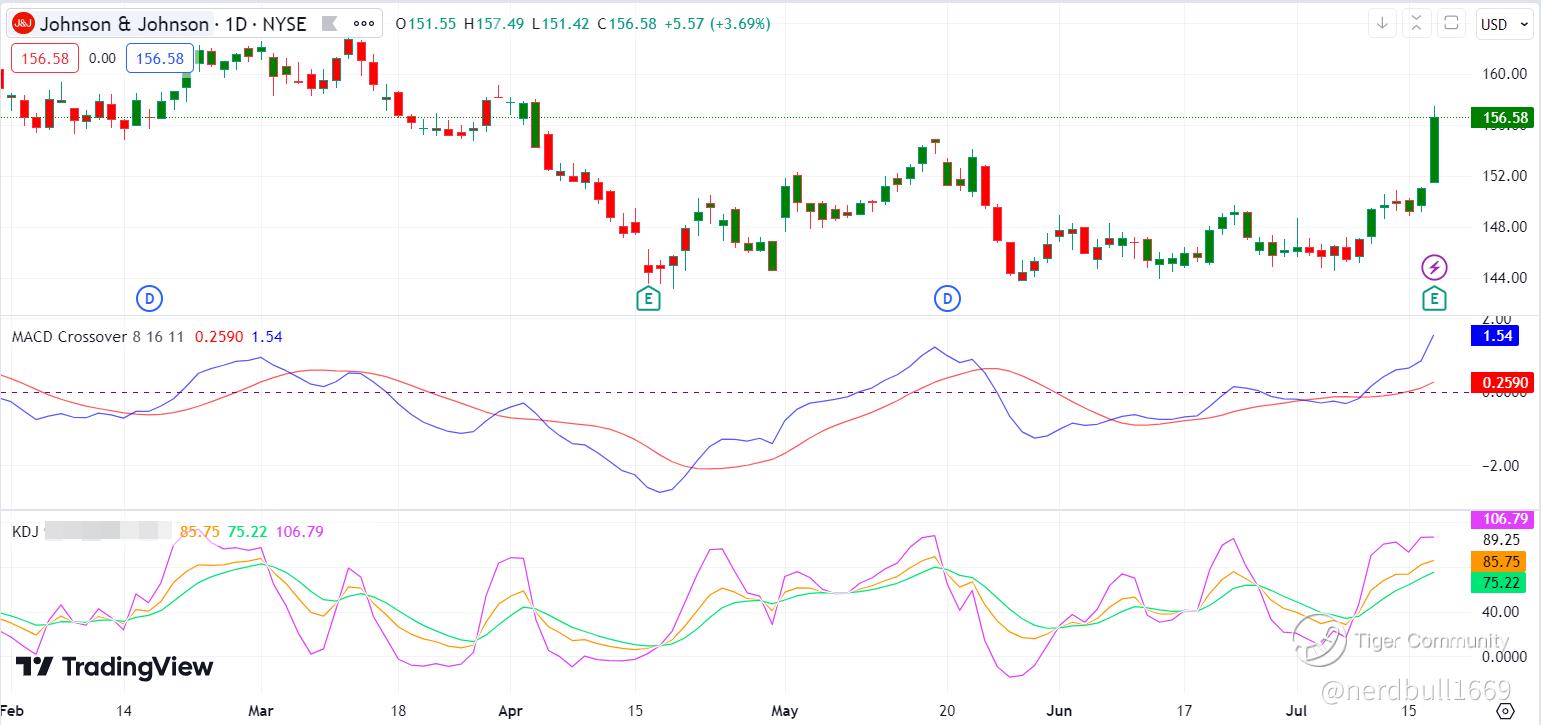The image size is (1541, 725).
Task: Click the purple lightning bolt event icon
Action: pos(1434,267)
